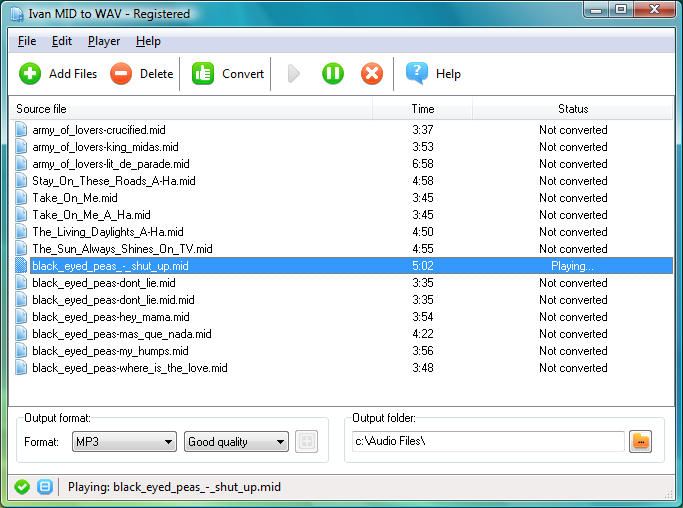Click the blue status bar icon
The height and width of the screenshot is (508, 683).
pyautogui.click(x=45, y=487)
